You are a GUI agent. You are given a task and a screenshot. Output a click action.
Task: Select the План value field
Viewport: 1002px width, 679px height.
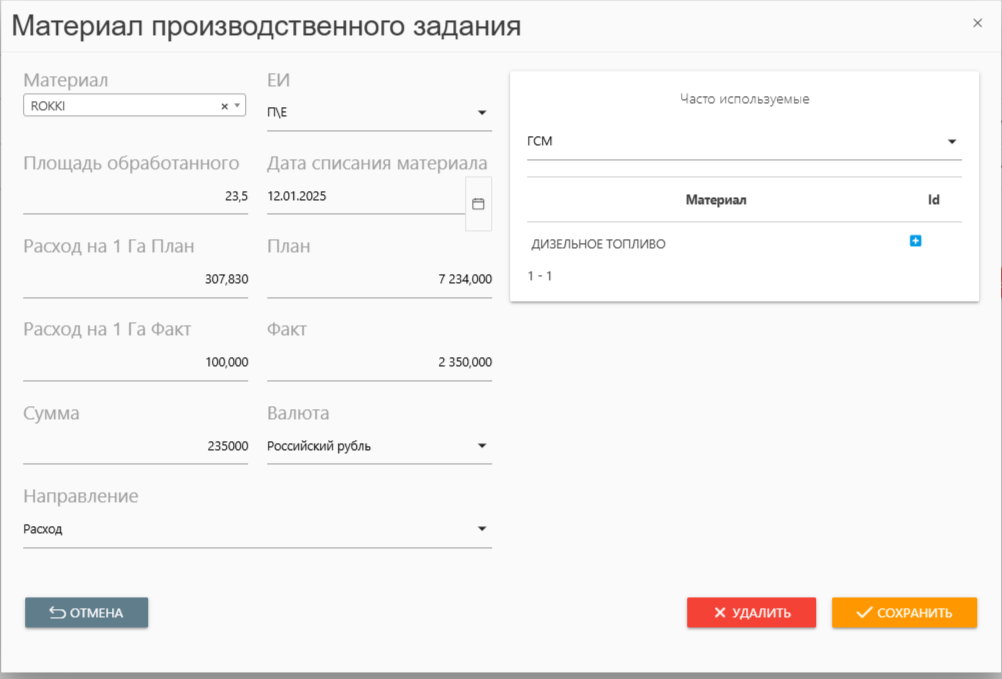pos(379,280)
